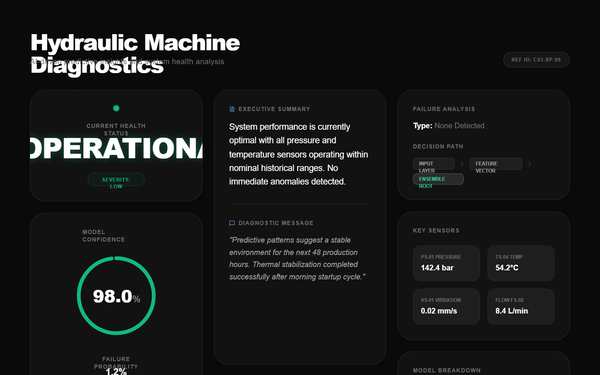
Task: Click the Executive Summary heading
Action: [x=274, y=109]
